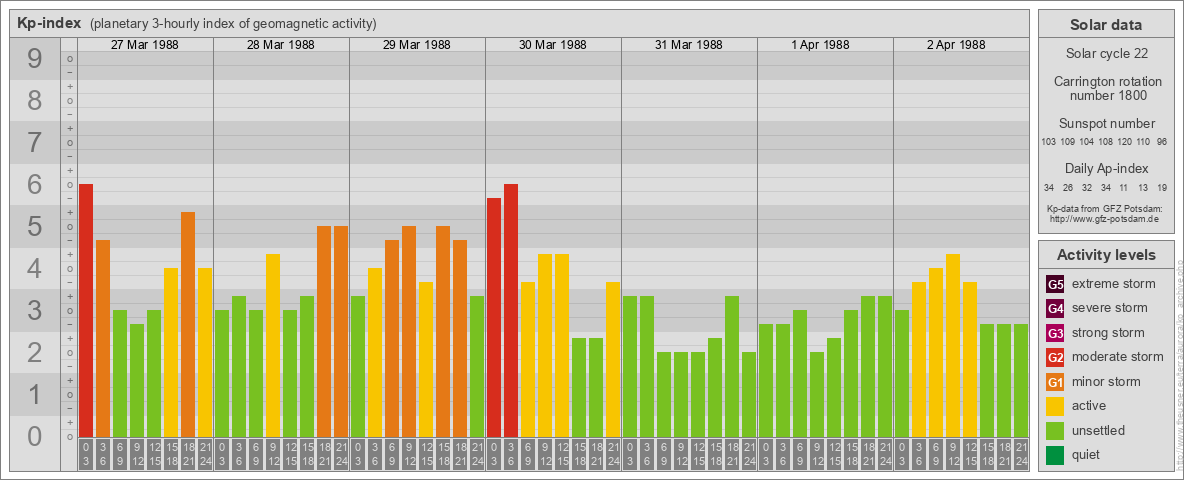Click the 'Daily Ap-index' label
1184x480 pixels.
pos(1105,168)
